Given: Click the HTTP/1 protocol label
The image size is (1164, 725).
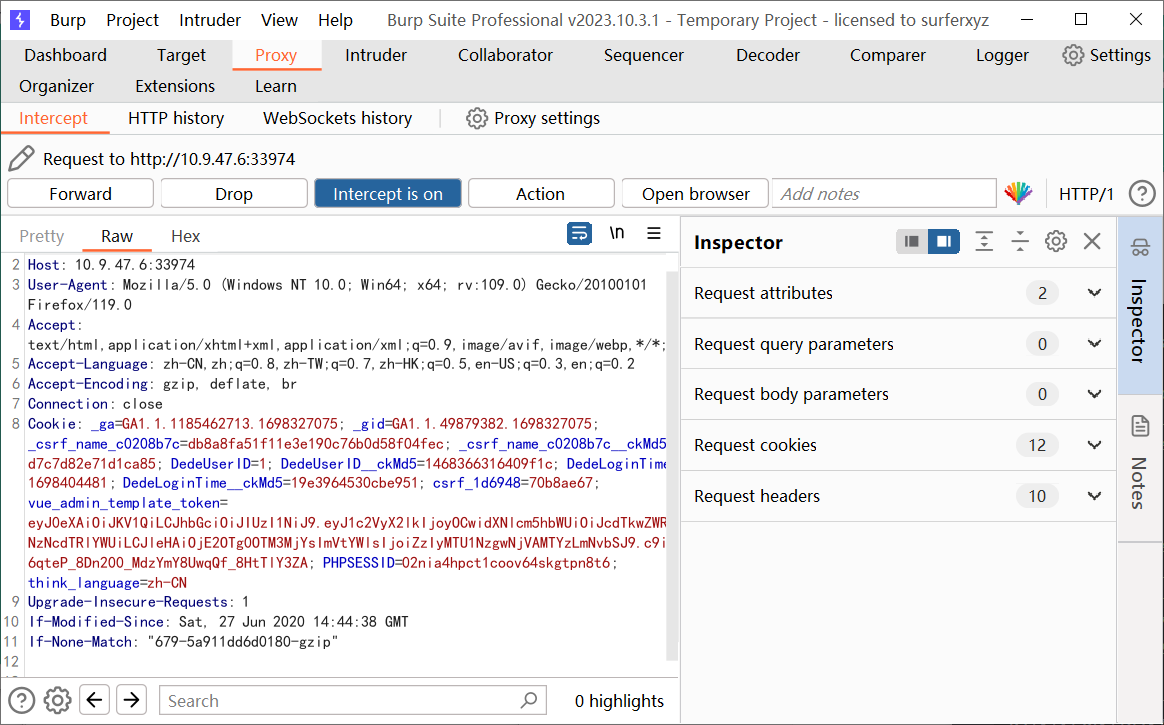Looking at the screenshot, I should (x=1086, y=194).
